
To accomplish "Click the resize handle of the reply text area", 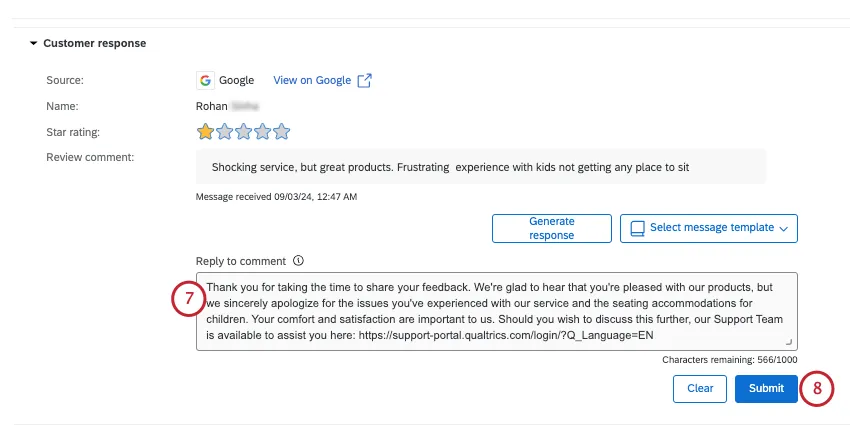I will (x=790, y=343).
